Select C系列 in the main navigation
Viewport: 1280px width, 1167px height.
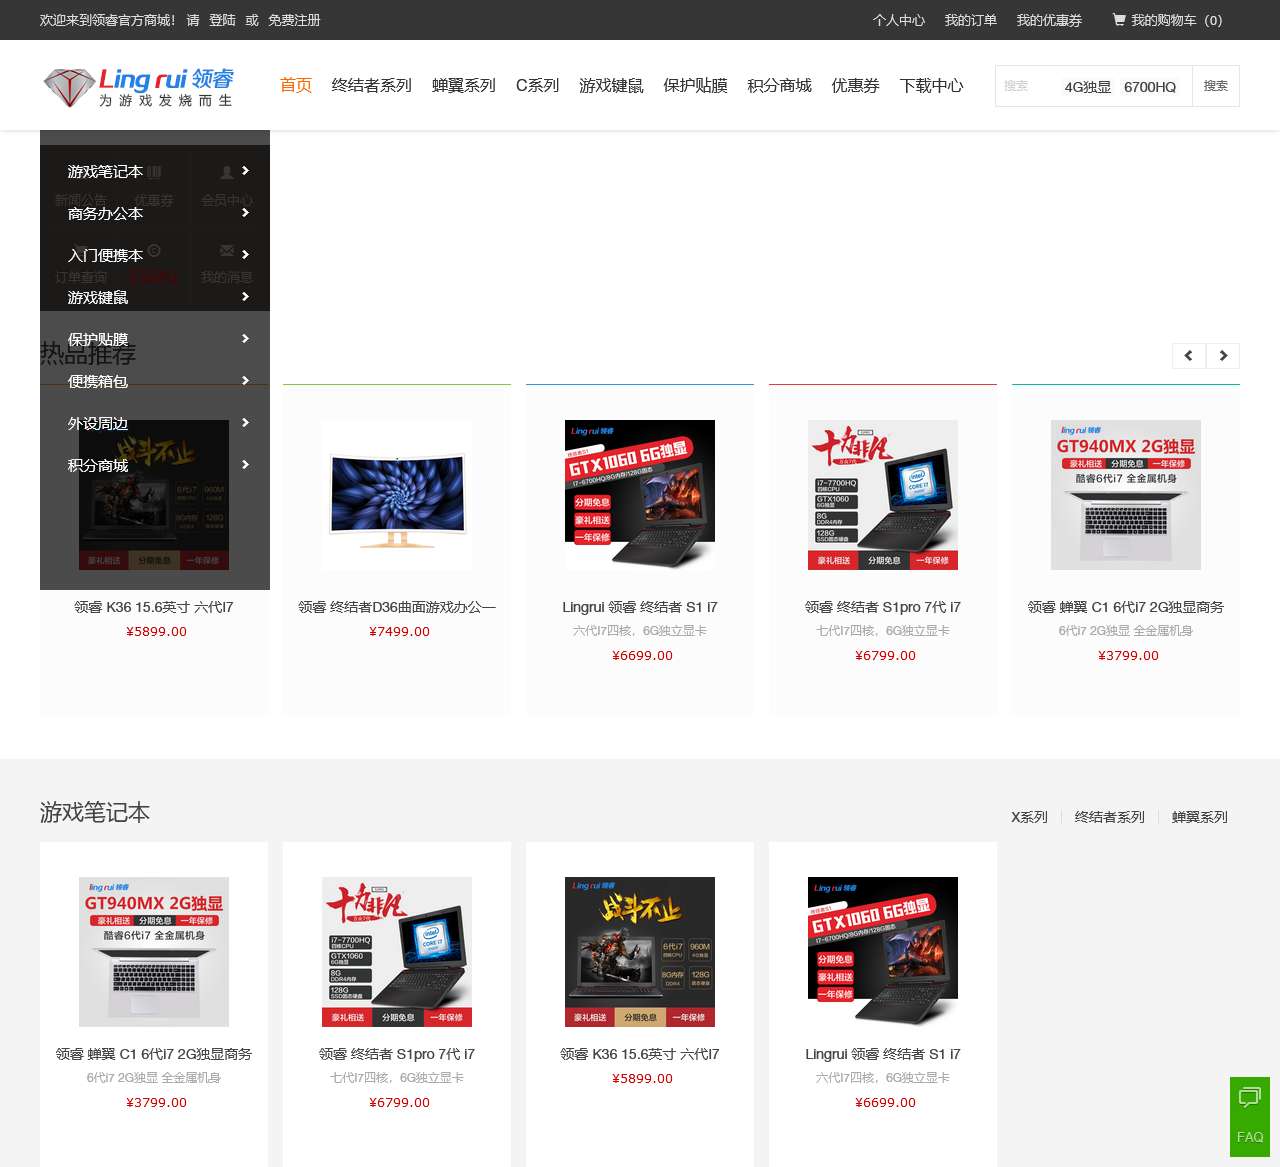coord(537,86)
